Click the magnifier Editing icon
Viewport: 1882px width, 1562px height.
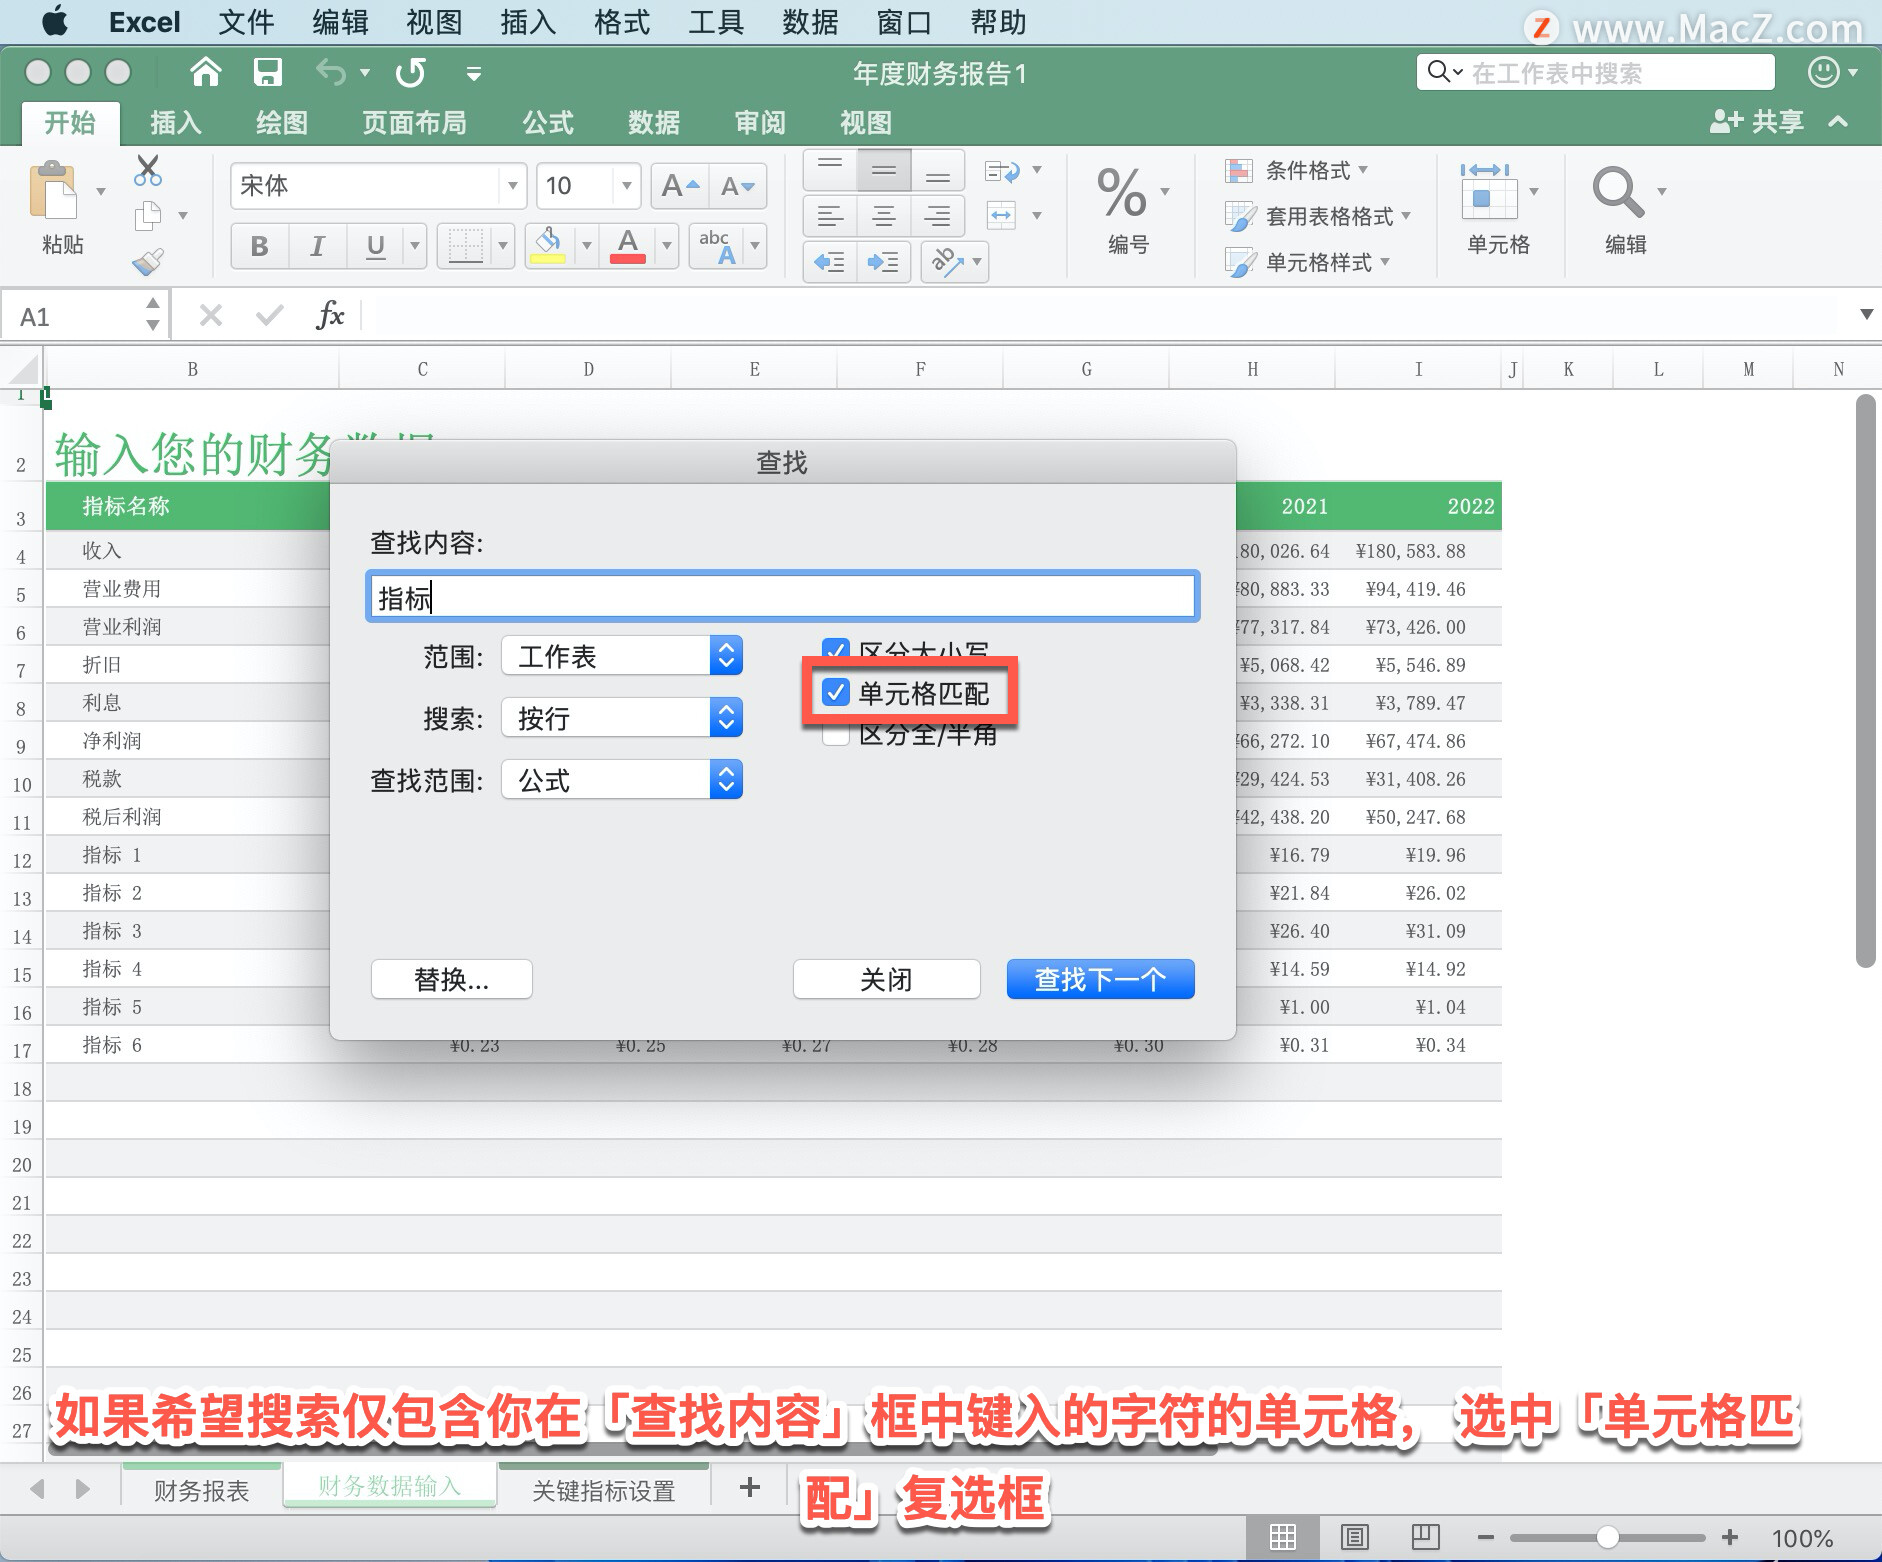(x=1617, y=192)
